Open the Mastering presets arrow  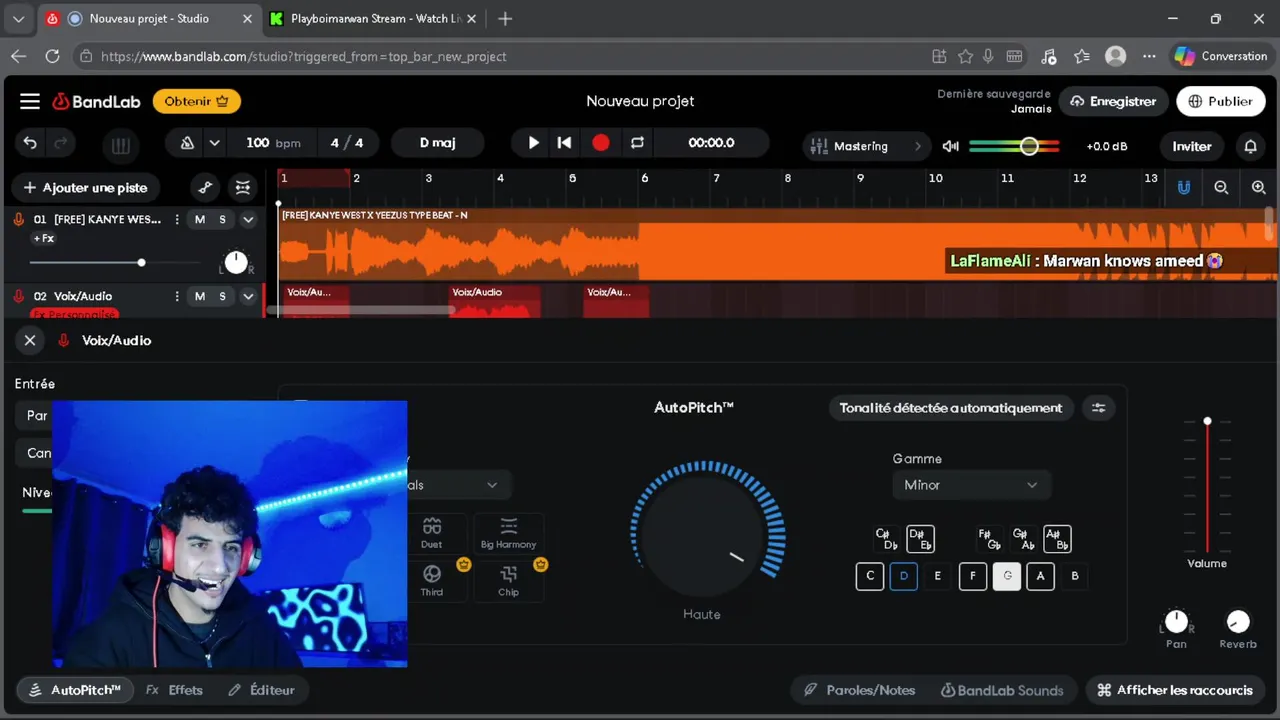917,146
